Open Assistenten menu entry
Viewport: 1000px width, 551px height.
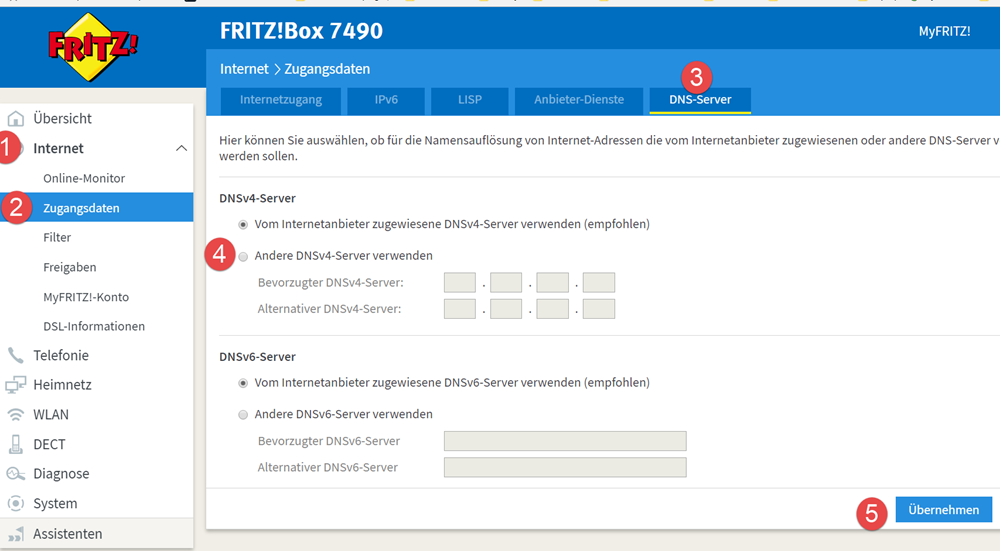coord(68,534)
